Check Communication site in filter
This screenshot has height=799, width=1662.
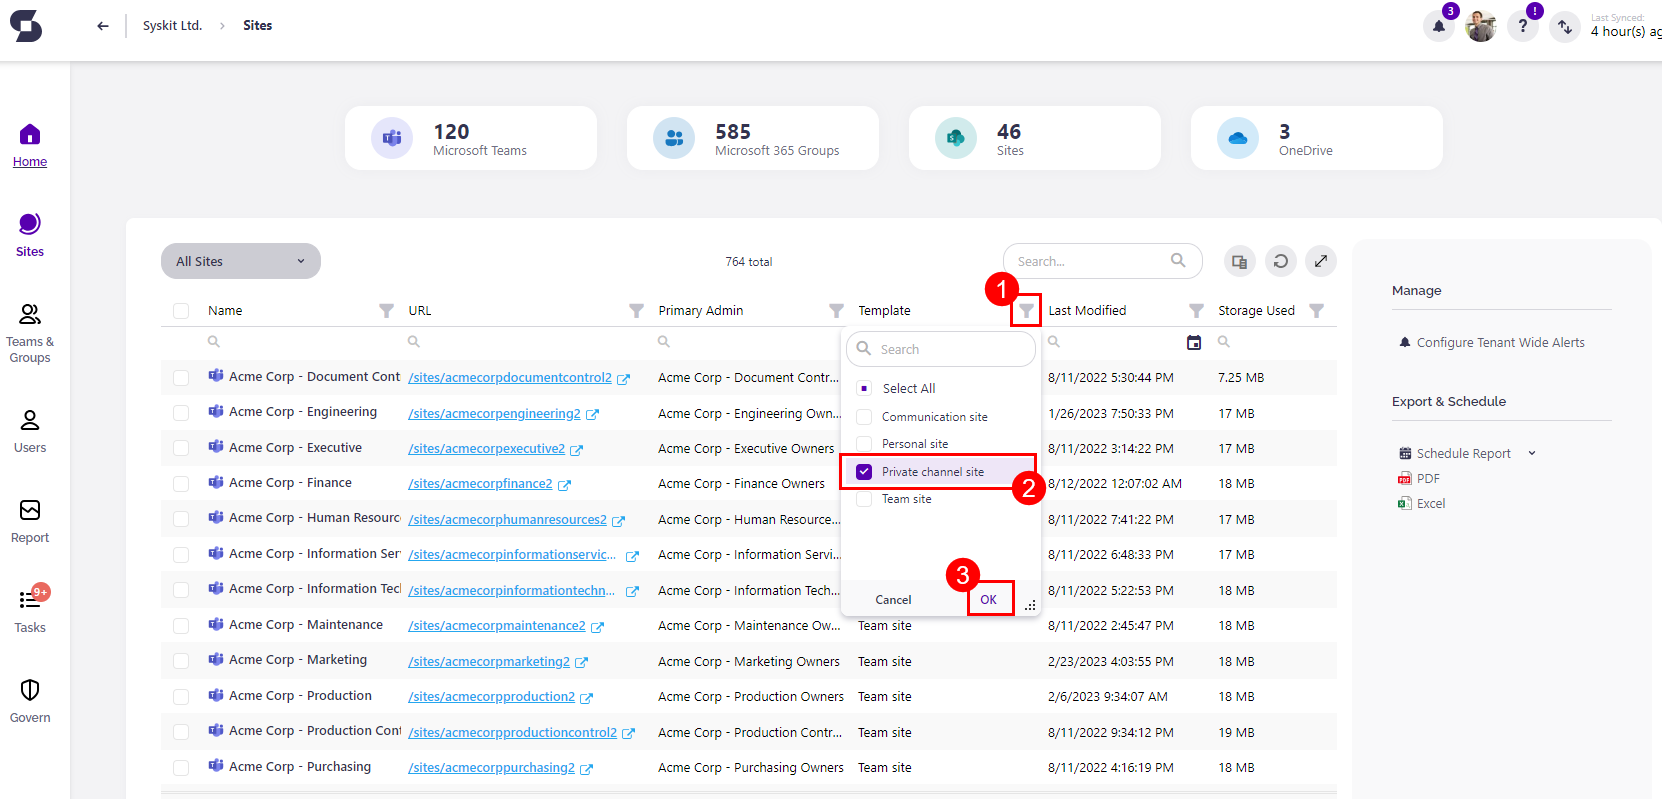pos(864,417)
